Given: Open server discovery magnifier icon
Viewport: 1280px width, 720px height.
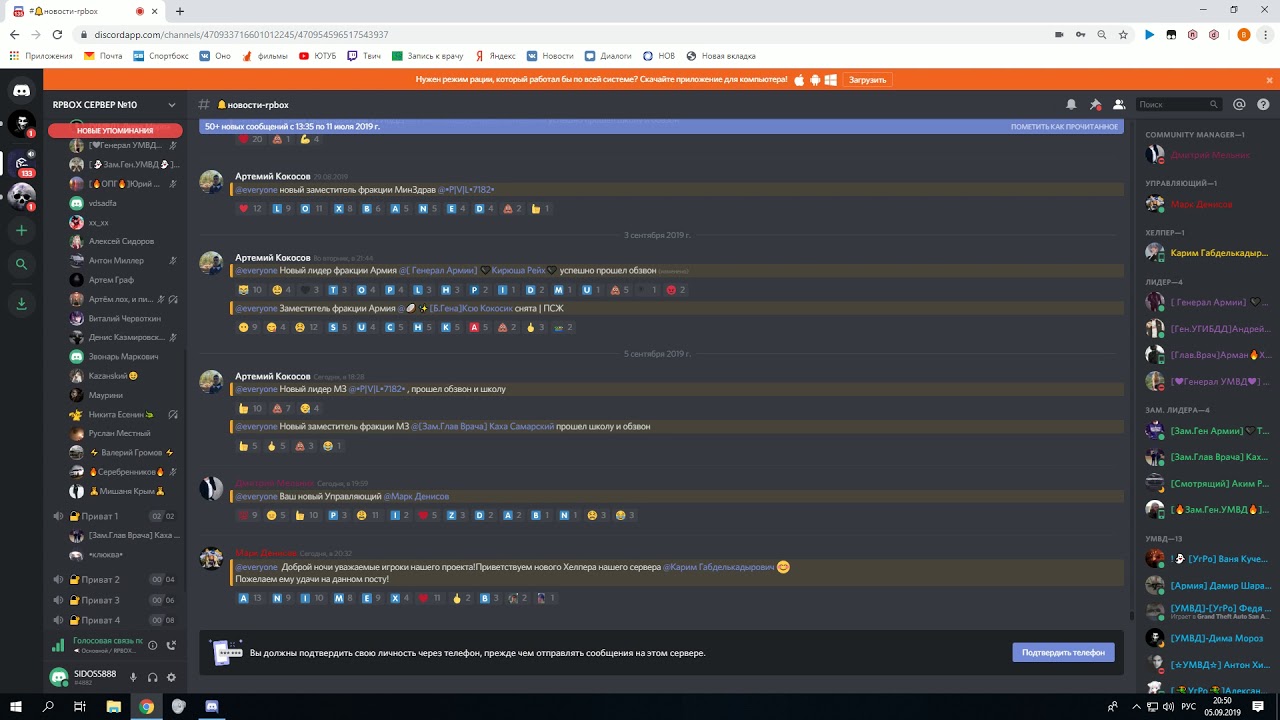Looking at the screenshot, I should (x=21, y=265).
